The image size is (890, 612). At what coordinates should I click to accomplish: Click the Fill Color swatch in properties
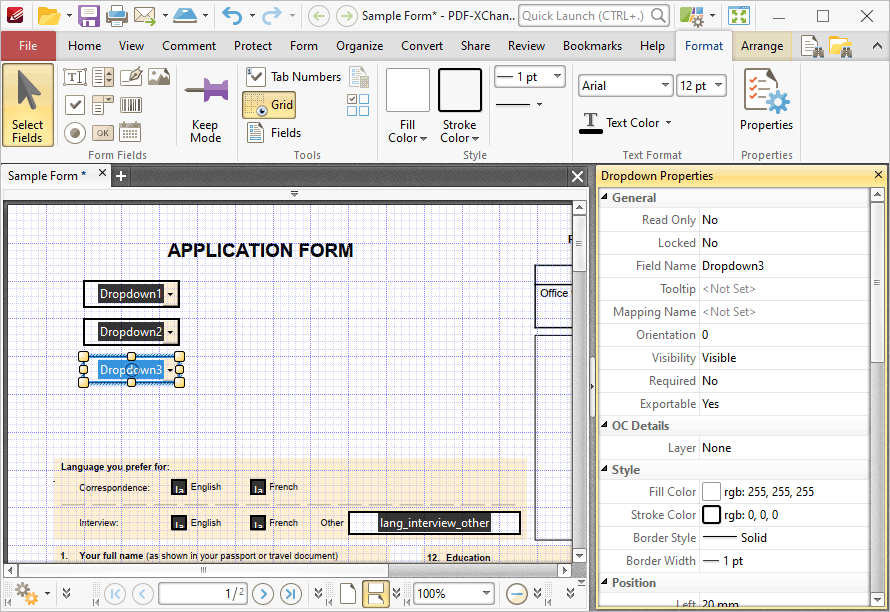[711, 492]
